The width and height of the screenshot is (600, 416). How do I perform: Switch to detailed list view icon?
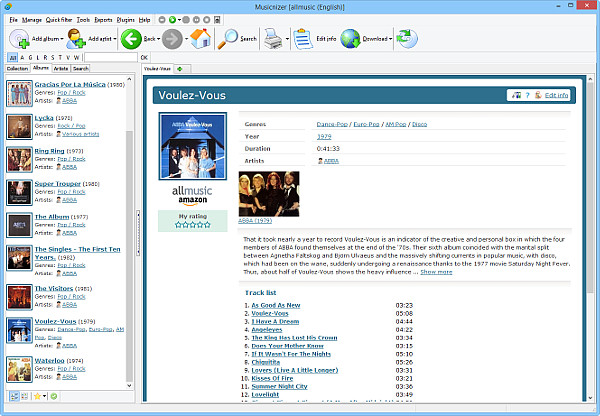coord(14,396)
